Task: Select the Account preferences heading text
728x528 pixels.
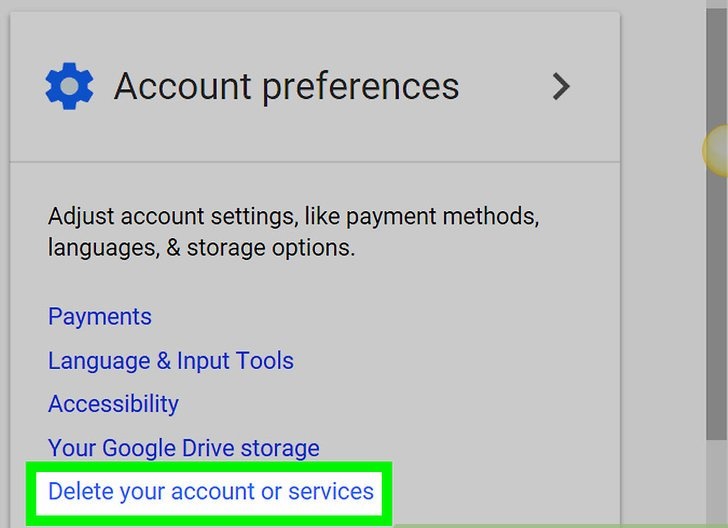Action: pos(286,87)
